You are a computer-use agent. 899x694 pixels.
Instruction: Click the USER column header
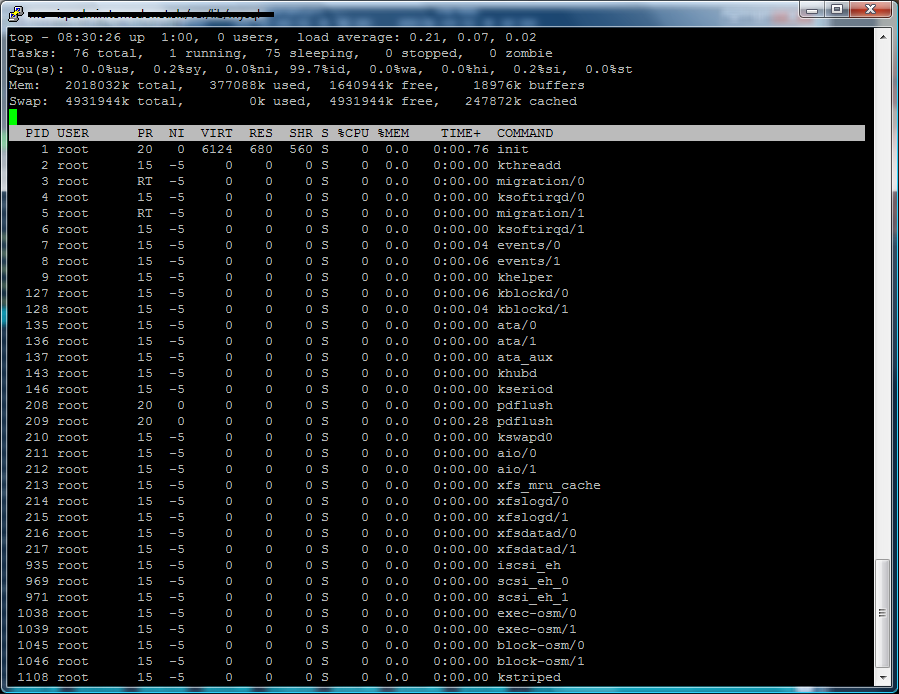pyautogui.click(x=73, y=133)
